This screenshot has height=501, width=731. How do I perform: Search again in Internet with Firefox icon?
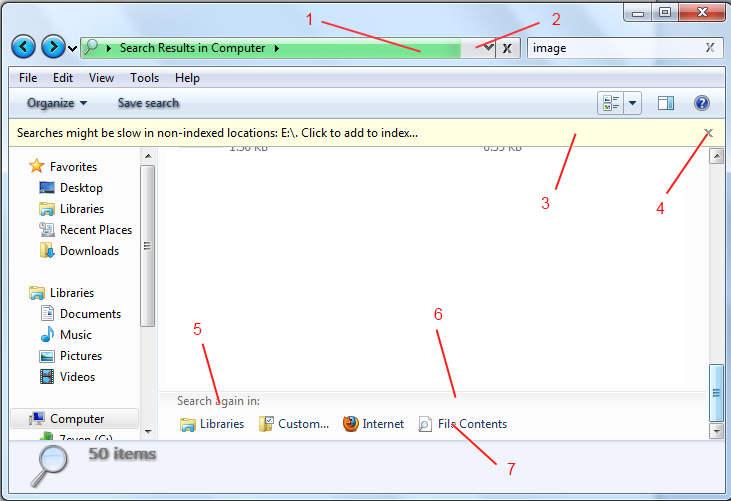pos(374,424)
